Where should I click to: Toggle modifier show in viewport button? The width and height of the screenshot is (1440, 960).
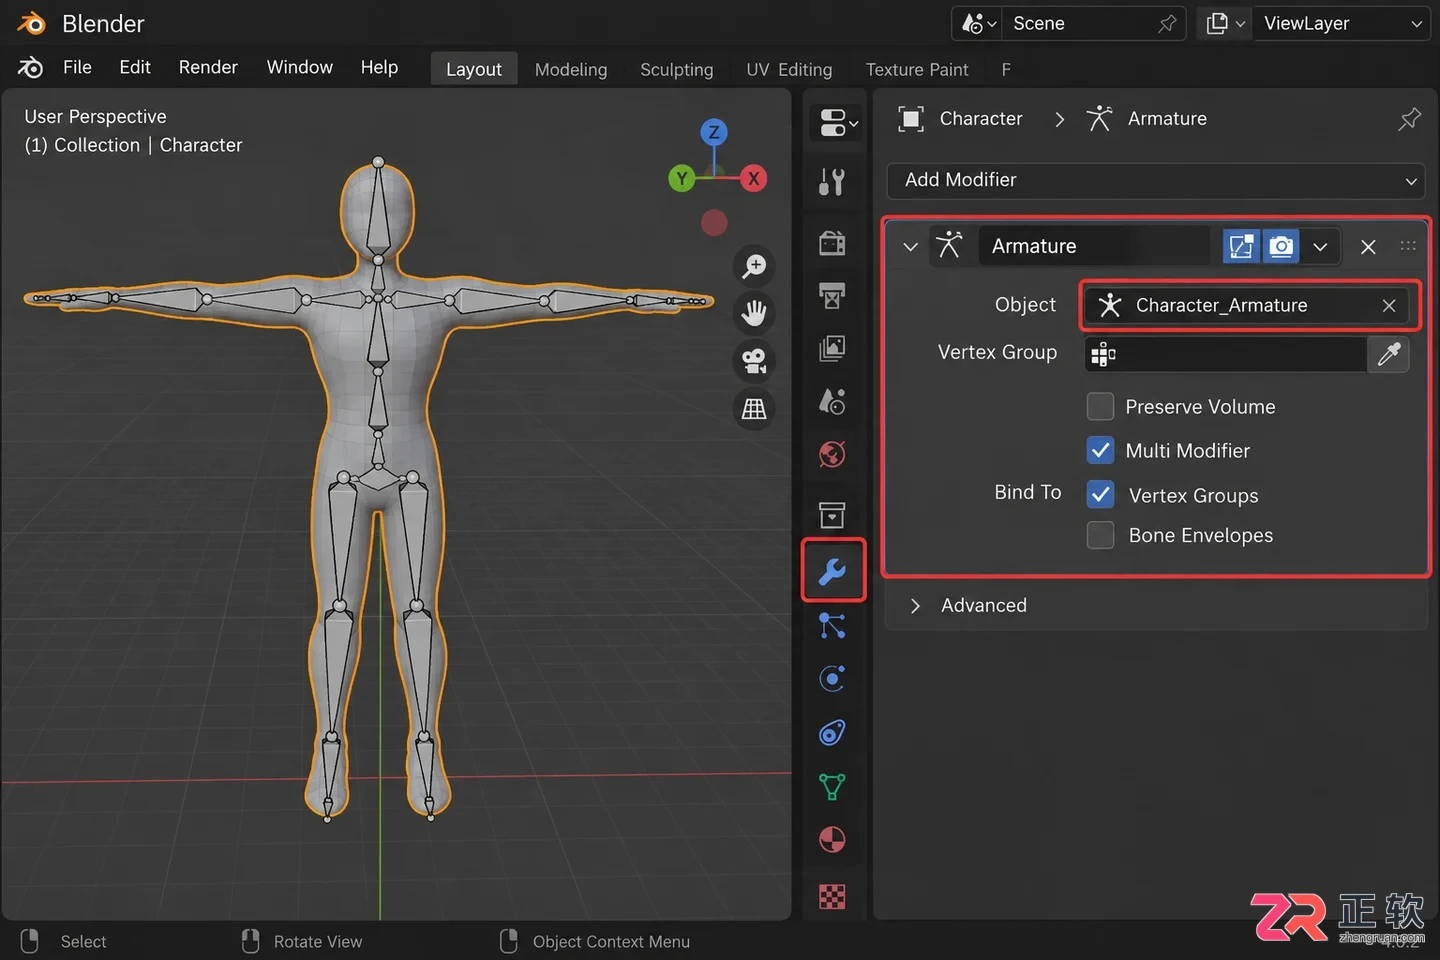pyautogui.click(x=1241, y=246)
